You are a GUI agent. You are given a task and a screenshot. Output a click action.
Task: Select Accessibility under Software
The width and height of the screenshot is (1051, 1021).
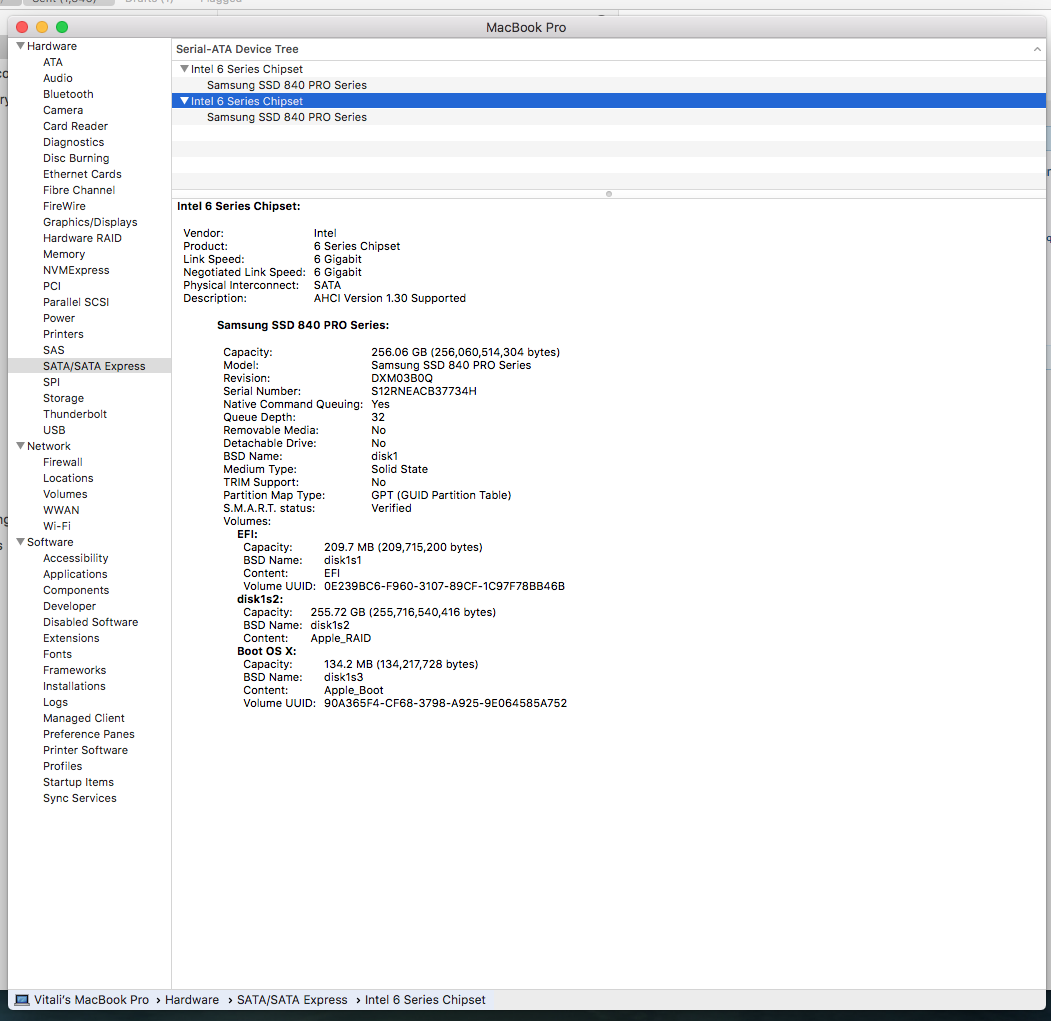pyautogui.click(x=76, y=558)
